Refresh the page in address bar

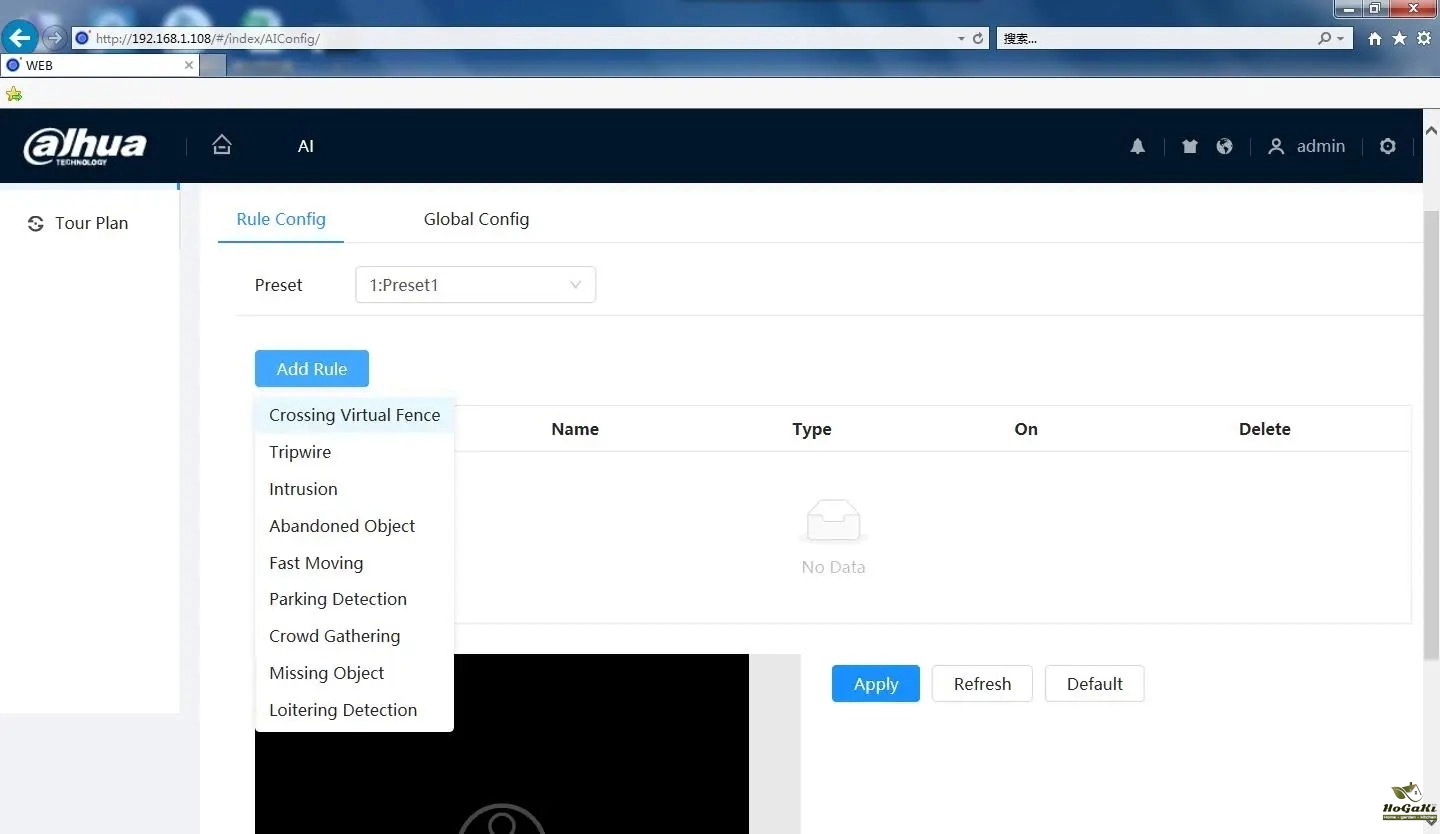click(x=978, y=39)
